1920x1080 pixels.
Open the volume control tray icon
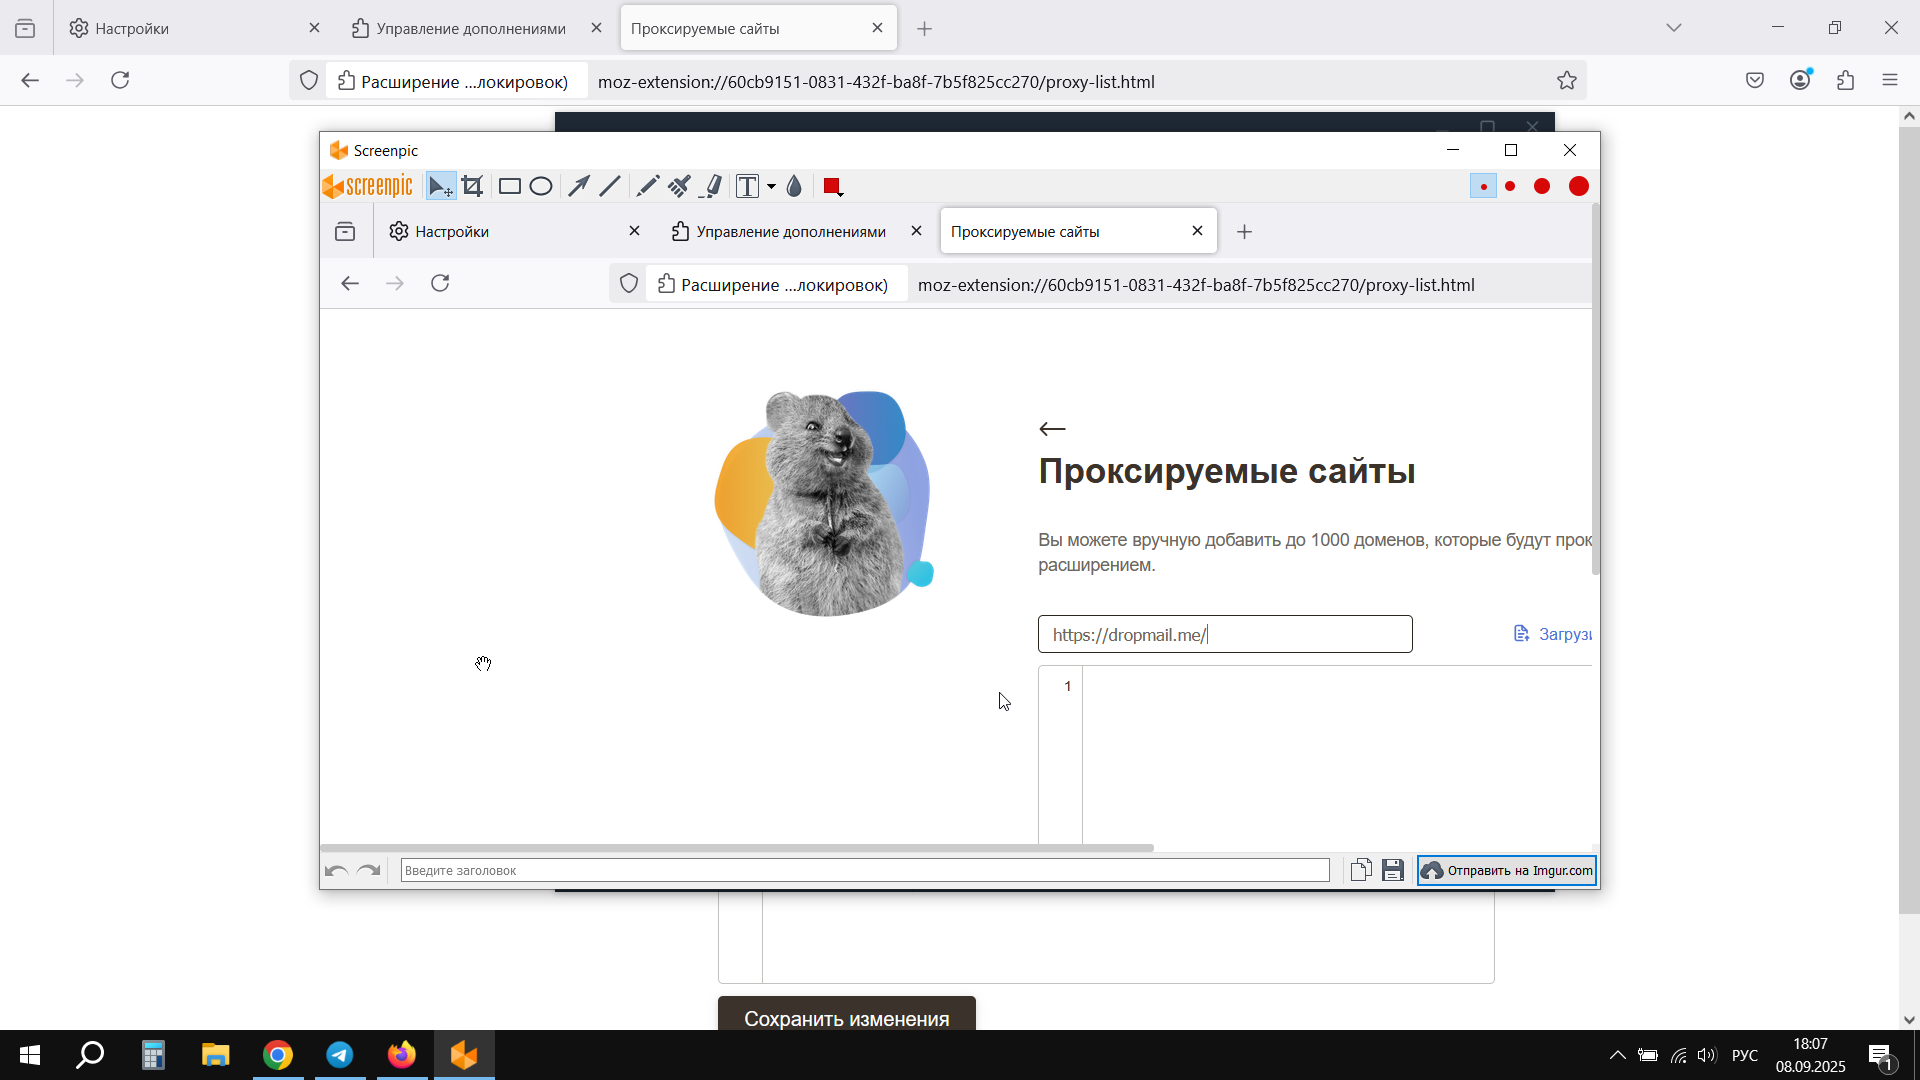[x=1707, y=1055]
